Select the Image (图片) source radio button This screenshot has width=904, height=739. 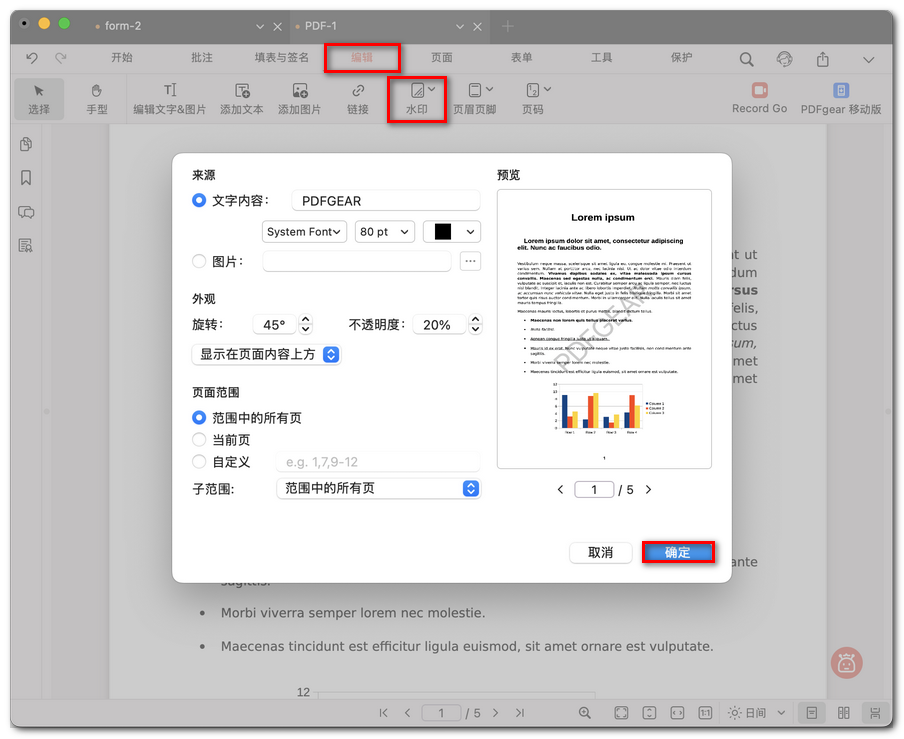tap(199, 261)
